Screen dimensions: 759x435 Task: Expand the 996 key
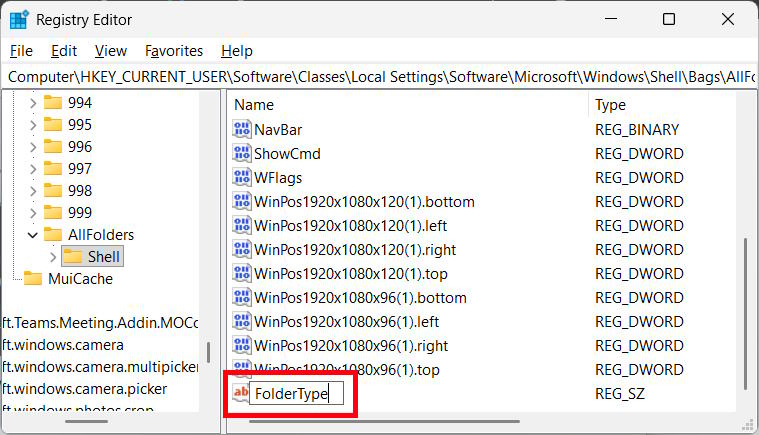point(33,147)
